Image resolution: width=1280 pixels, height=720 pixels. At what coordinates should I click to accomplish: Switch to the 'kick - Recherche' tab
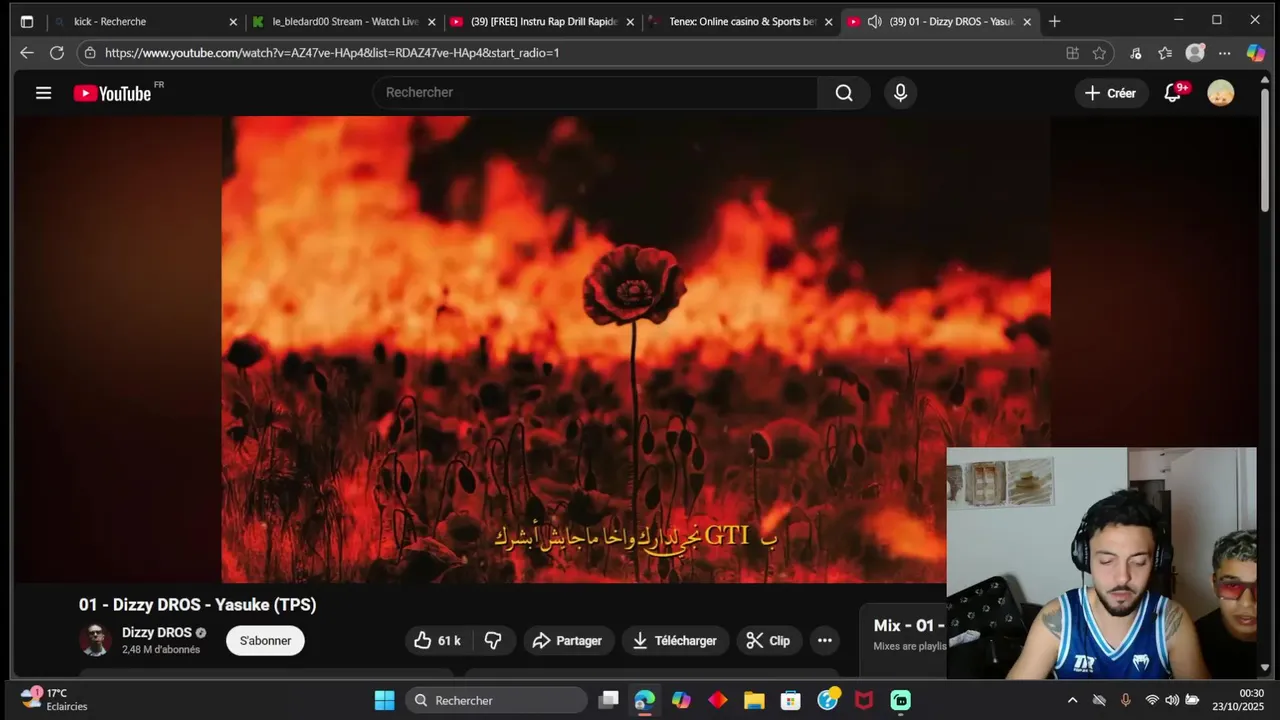(x=145, y=21)
